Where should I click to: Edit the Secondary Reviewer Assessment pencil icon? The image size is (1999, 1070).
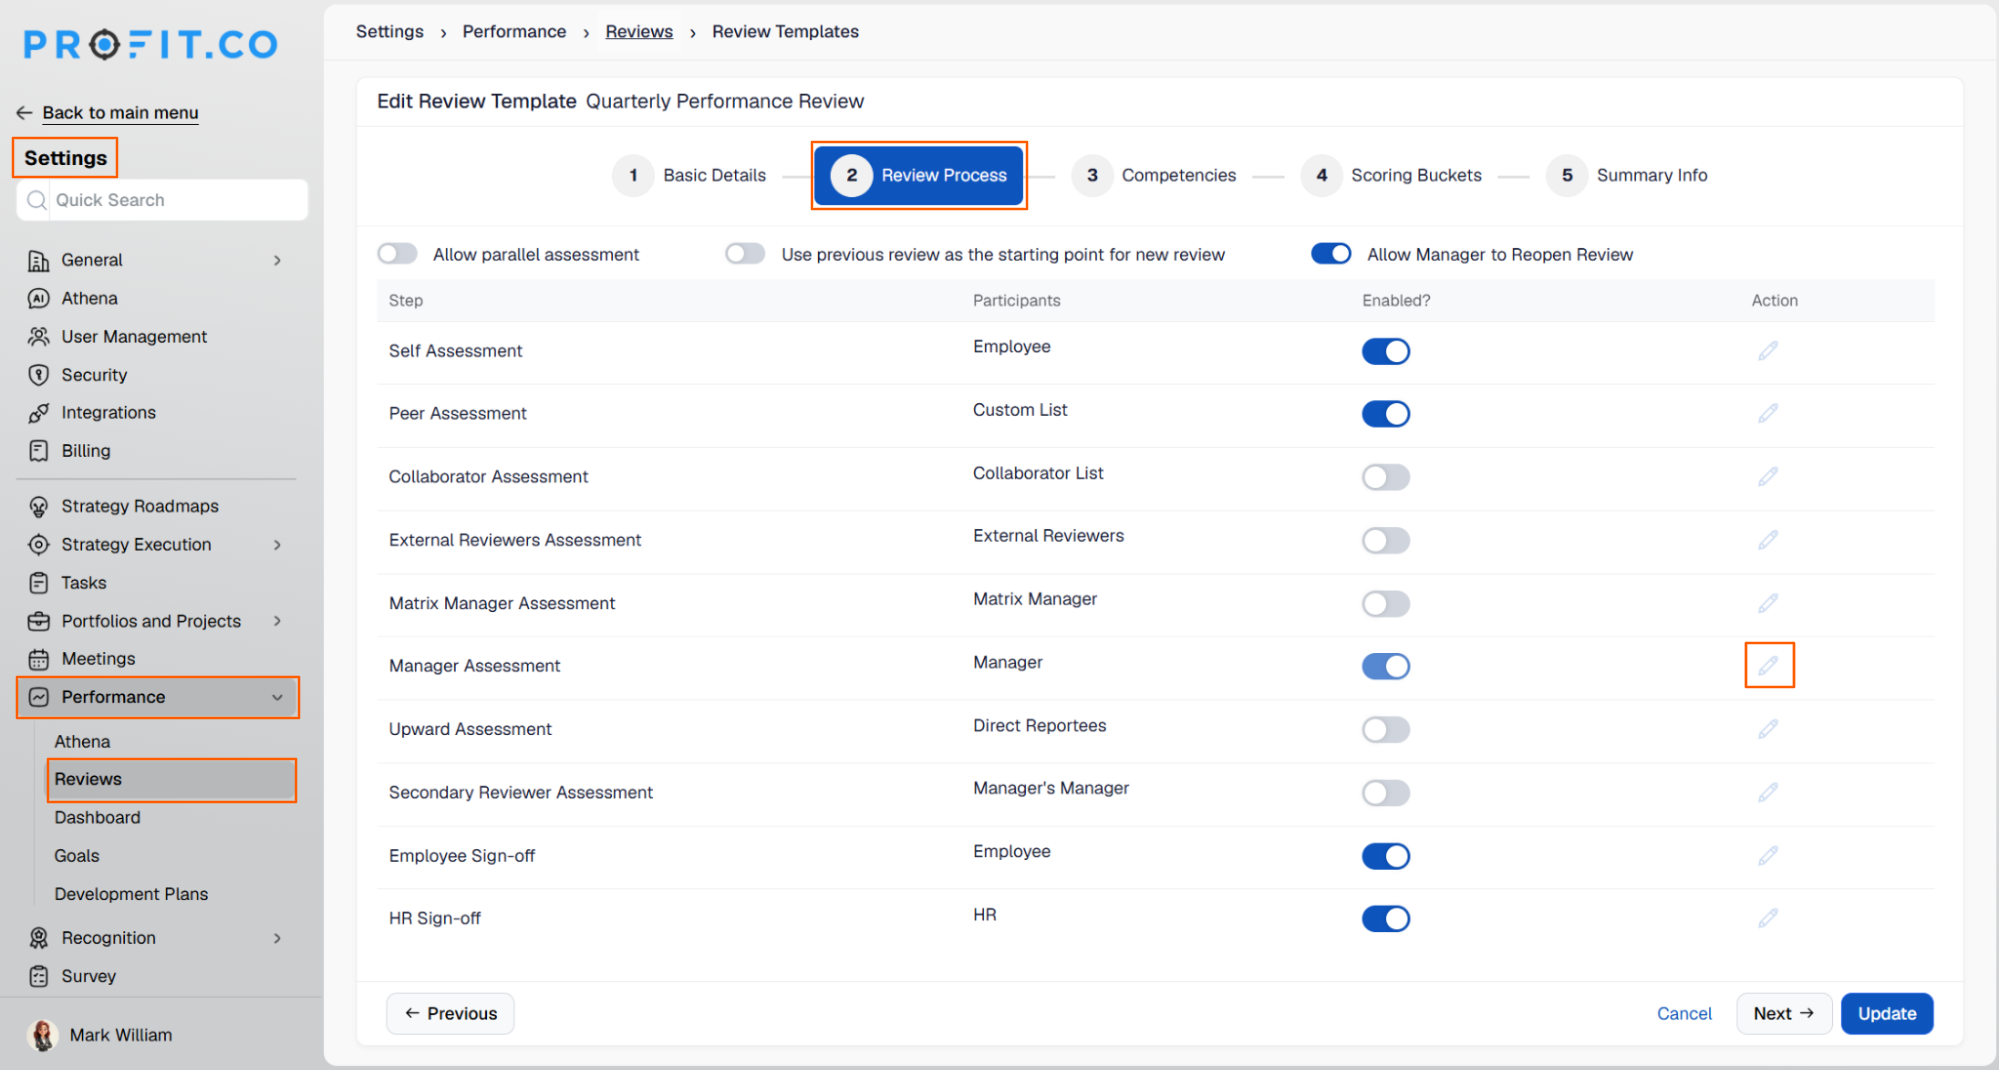point(1768,792)
